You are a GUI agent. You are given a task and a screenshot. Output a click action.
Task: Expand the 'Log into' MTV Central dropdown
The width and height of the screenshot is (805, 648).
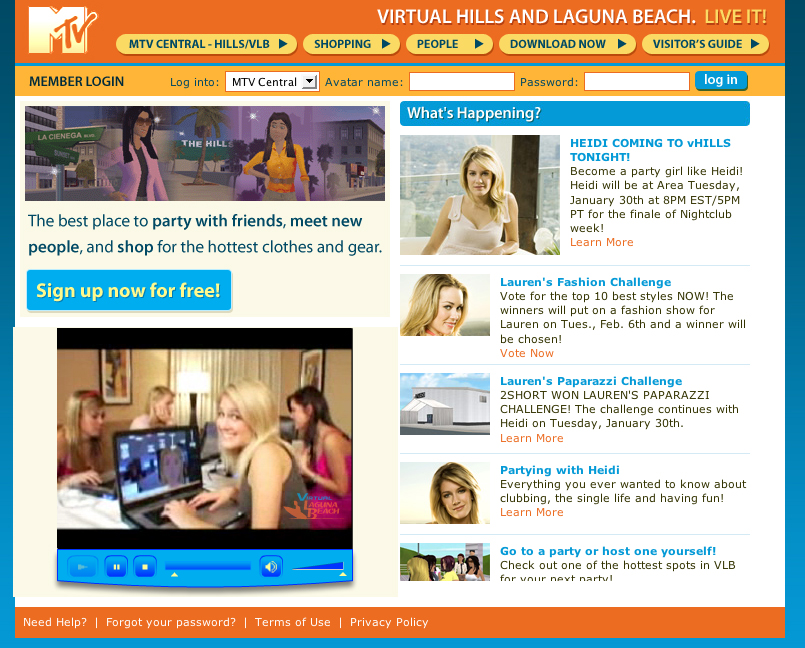pos(272,82)
